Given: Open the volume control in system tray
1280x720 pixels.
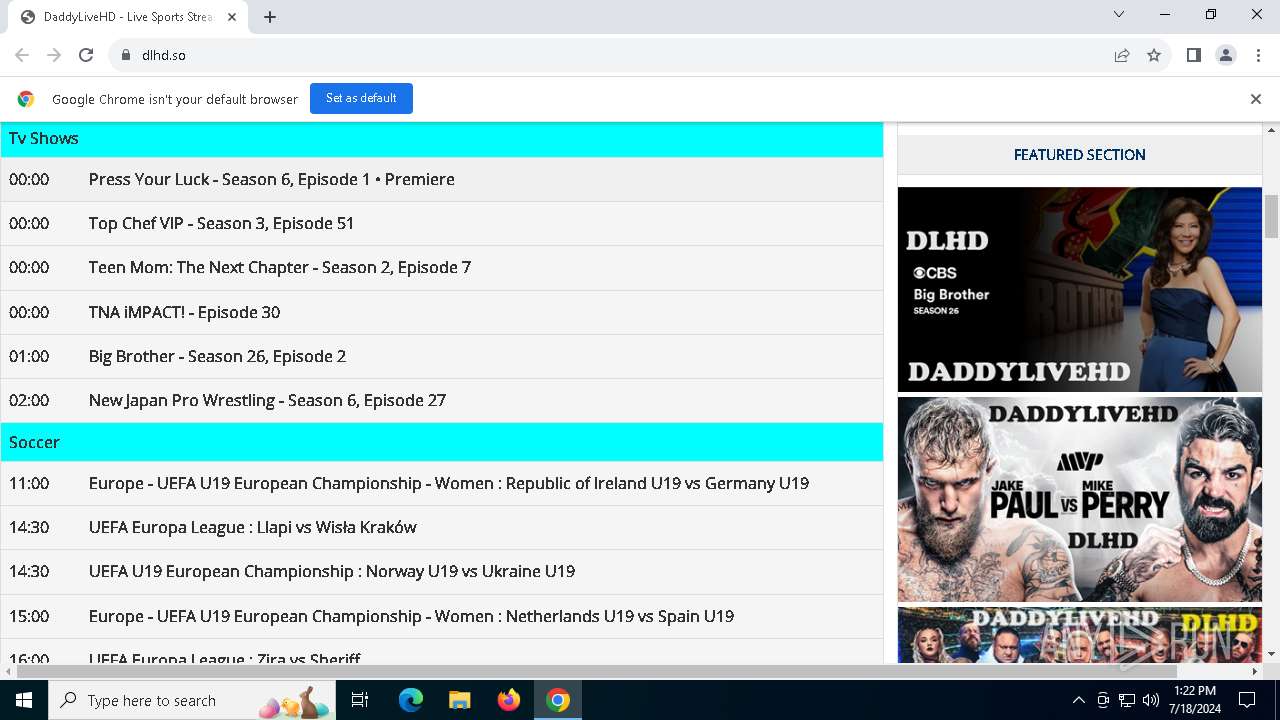Looking at the screenshot, I should (1151, 700).
